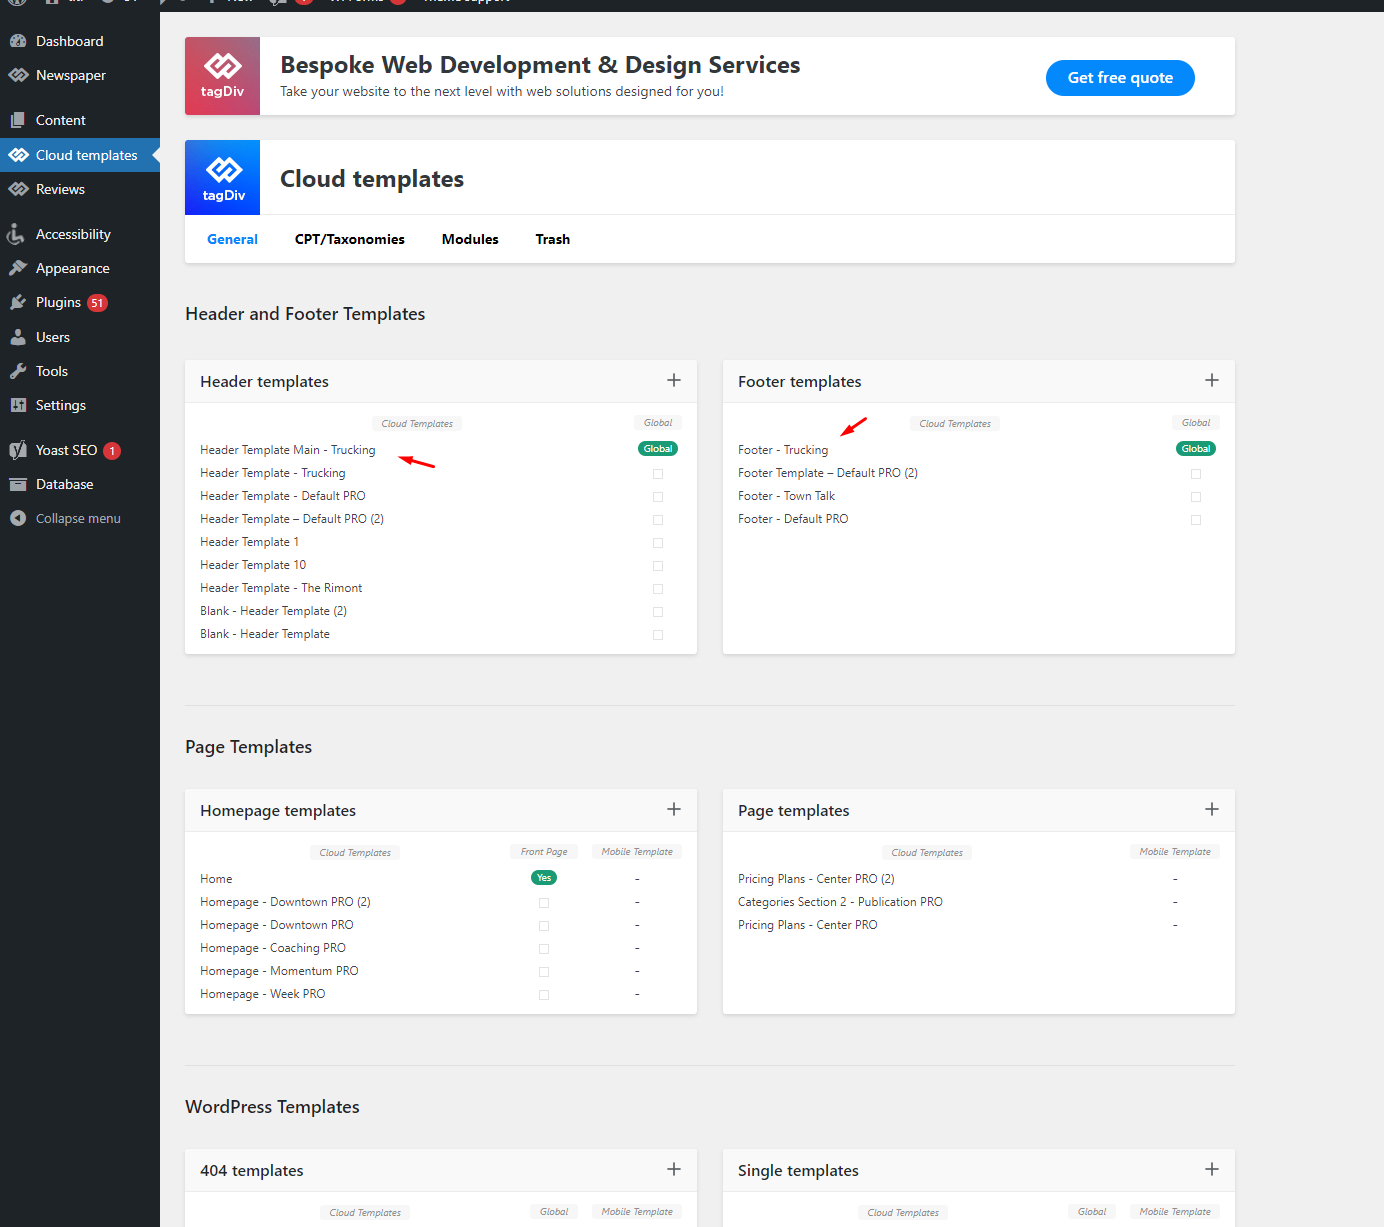Set Homepage - Coaching PRO as front page
The height and width of the screenshot is (1227, 1384).
[544, 949]
